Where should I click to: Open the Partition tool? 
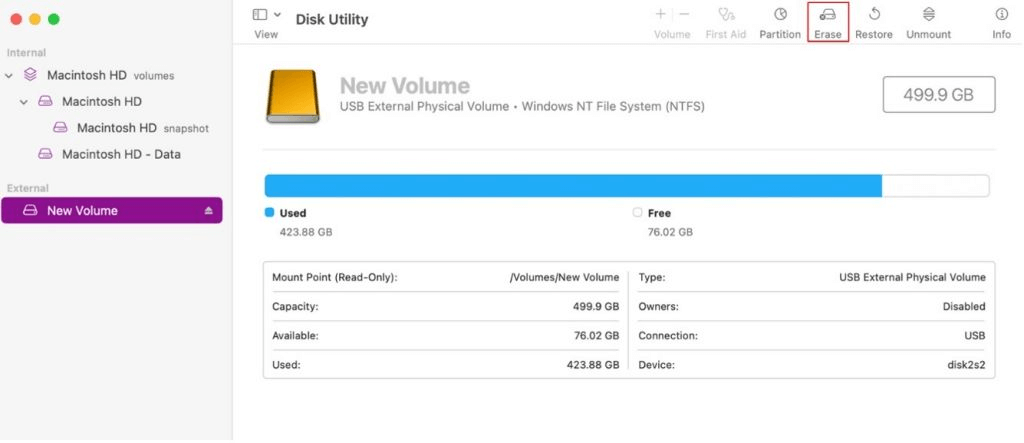pos(780,15)
